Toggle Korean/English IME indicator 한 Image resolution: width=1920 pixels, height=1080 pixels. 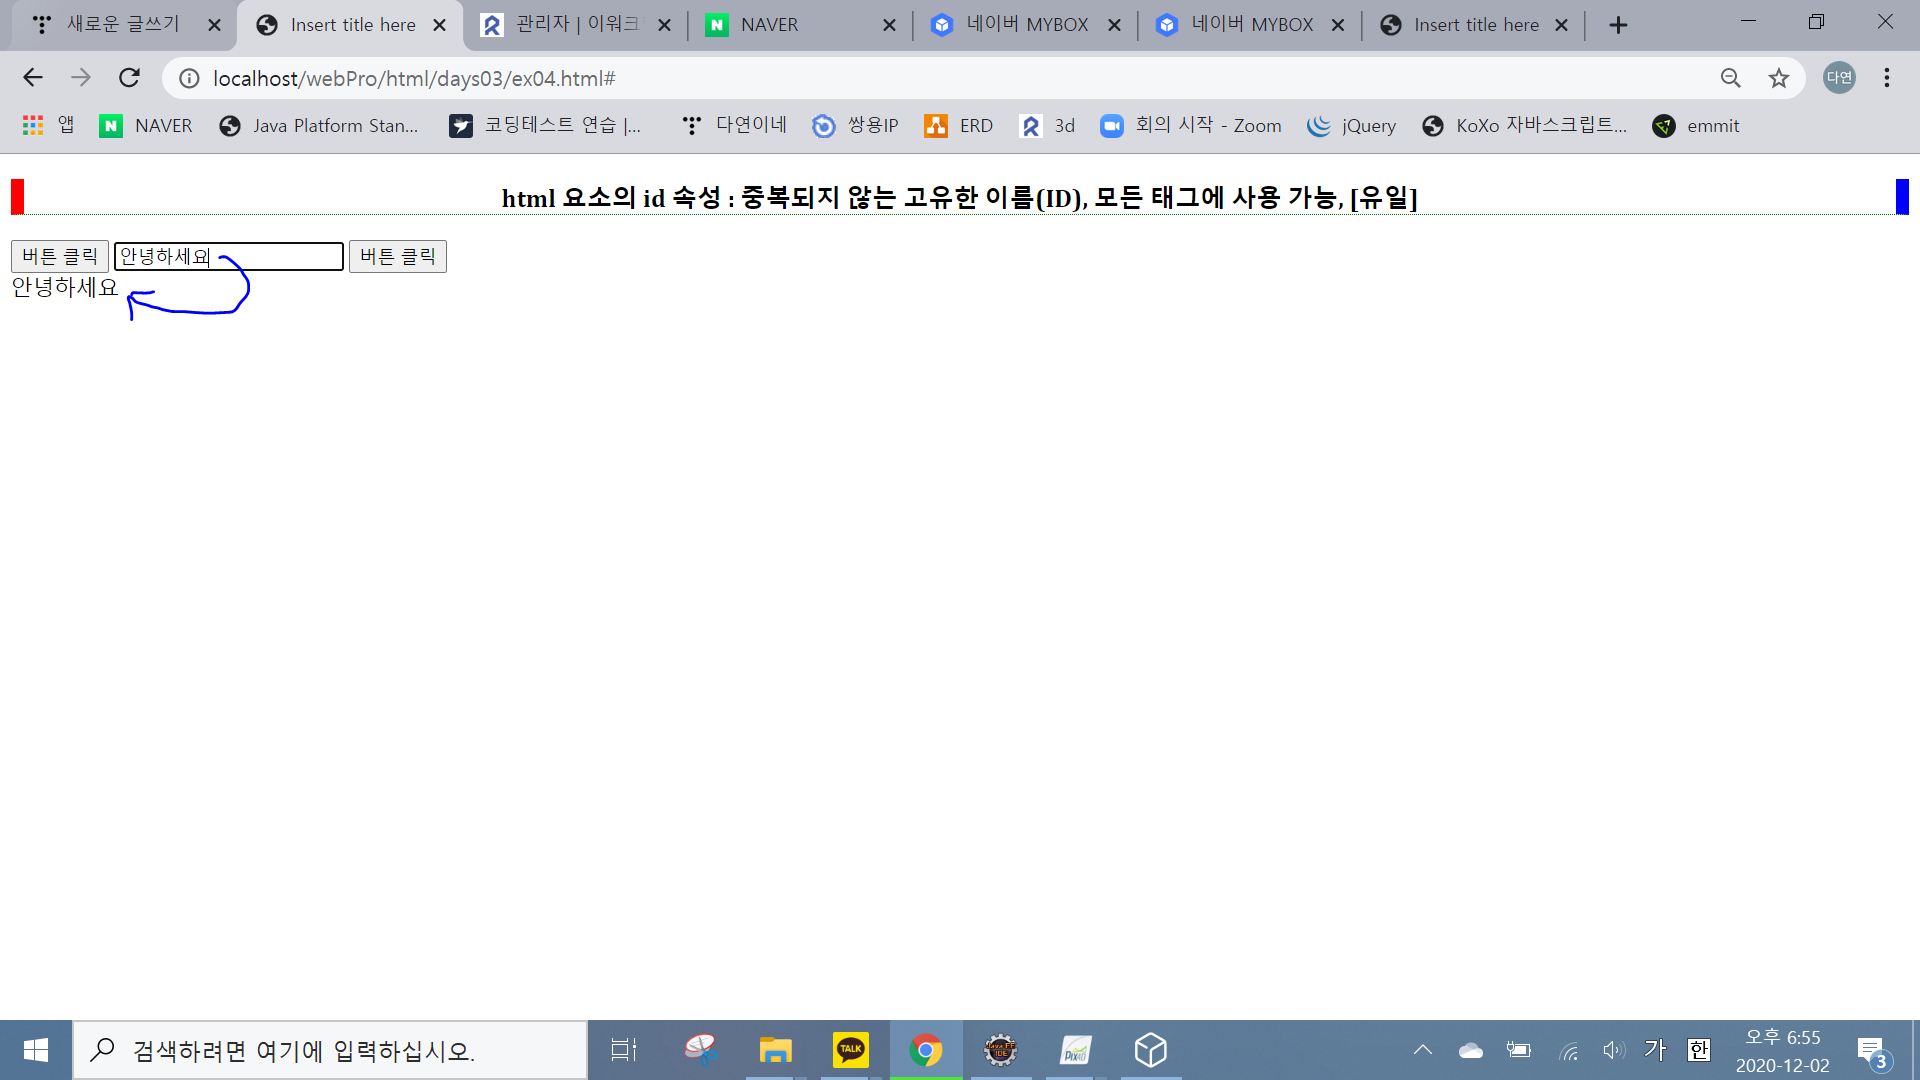1698,1050
